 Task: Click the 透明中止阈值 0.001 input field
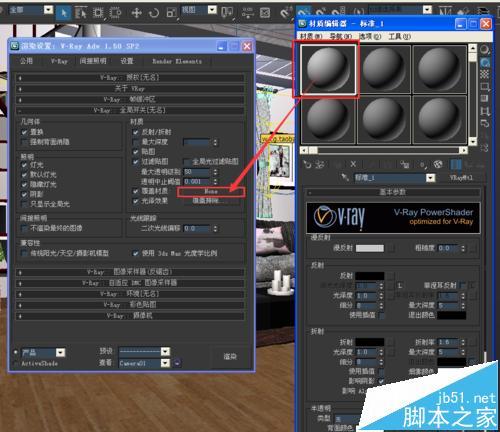(x=197, y=182)
